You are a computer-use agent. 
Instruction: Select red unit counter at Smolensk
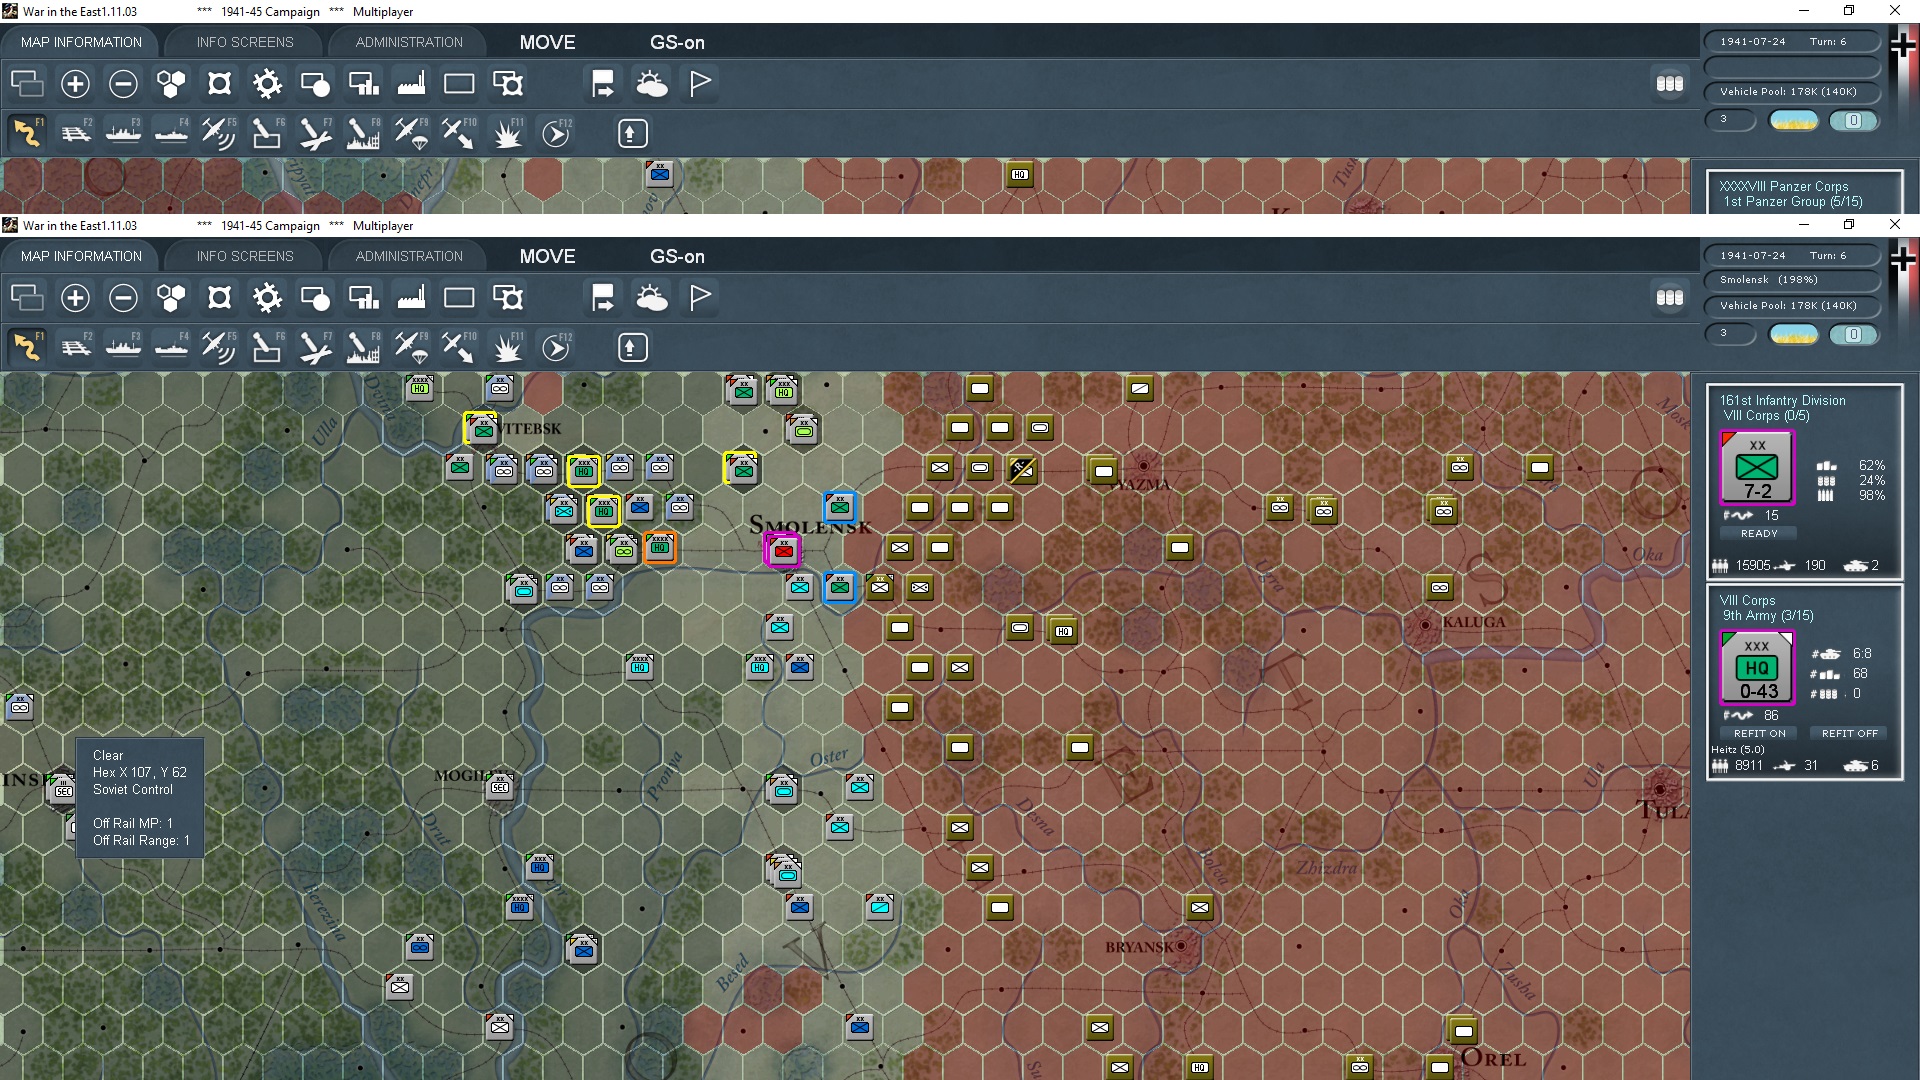[x=783, y=549]
